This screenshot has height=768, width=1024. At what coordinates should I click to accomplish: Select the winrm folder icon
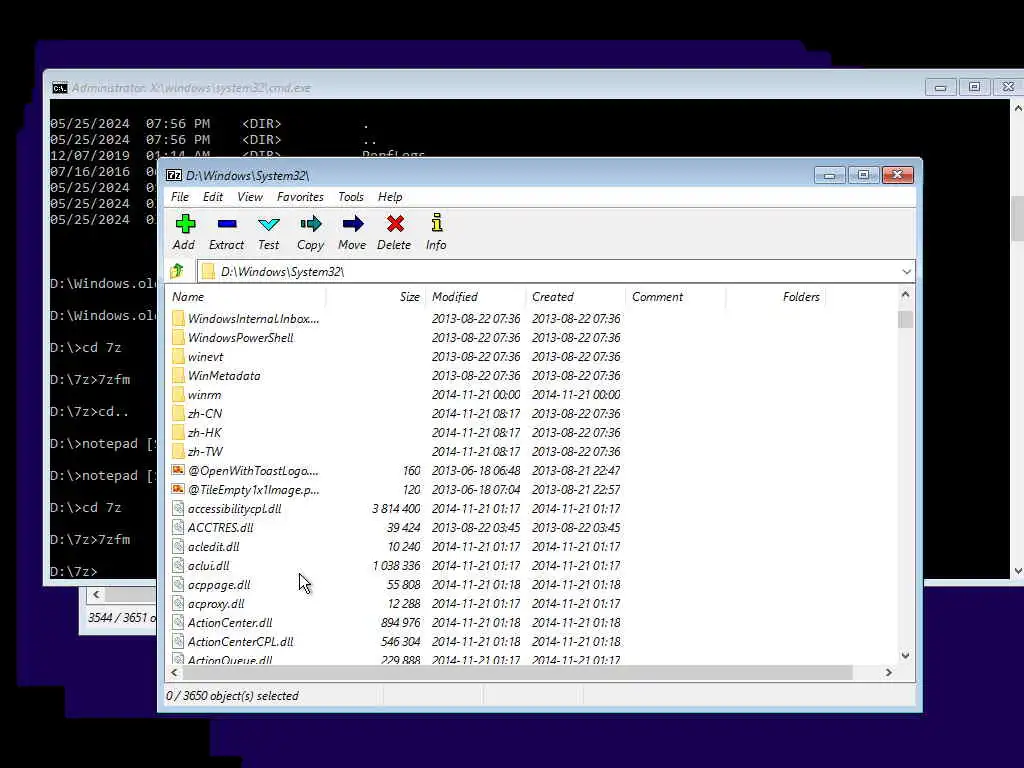(178, 394)
